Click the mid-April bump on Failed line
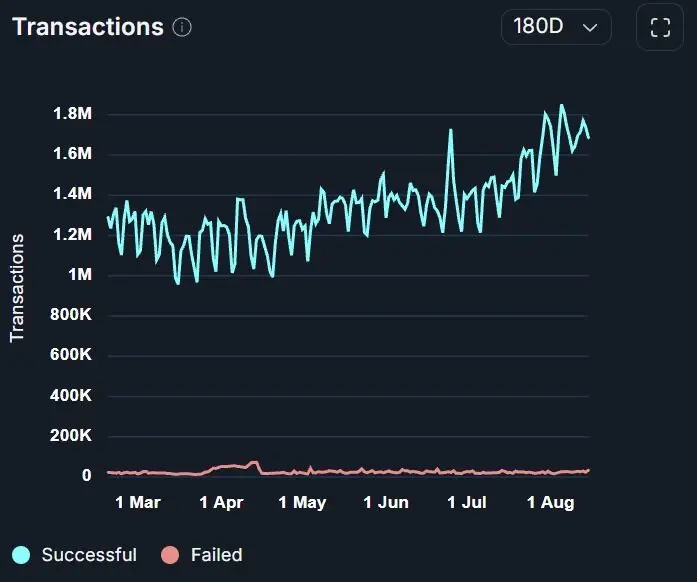 253,463
